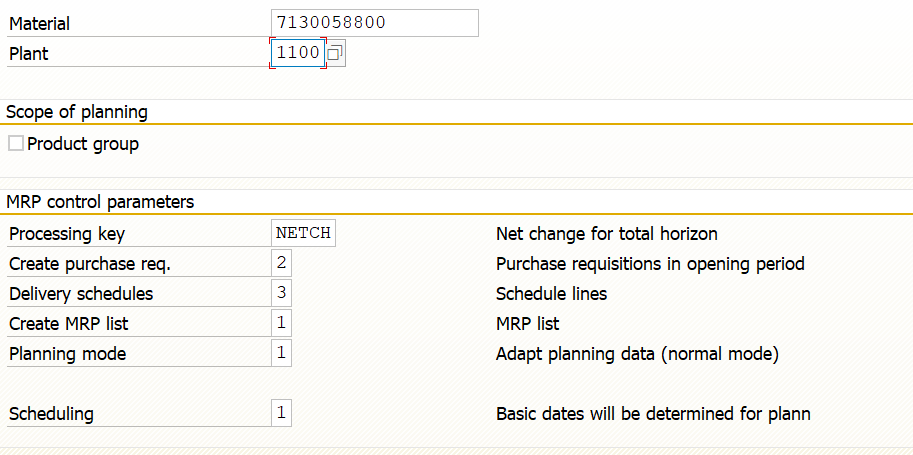The width and height of the screenshot is (913, 455).
Task: Click the Material field containing 7130058800
Action: [375, 23]
